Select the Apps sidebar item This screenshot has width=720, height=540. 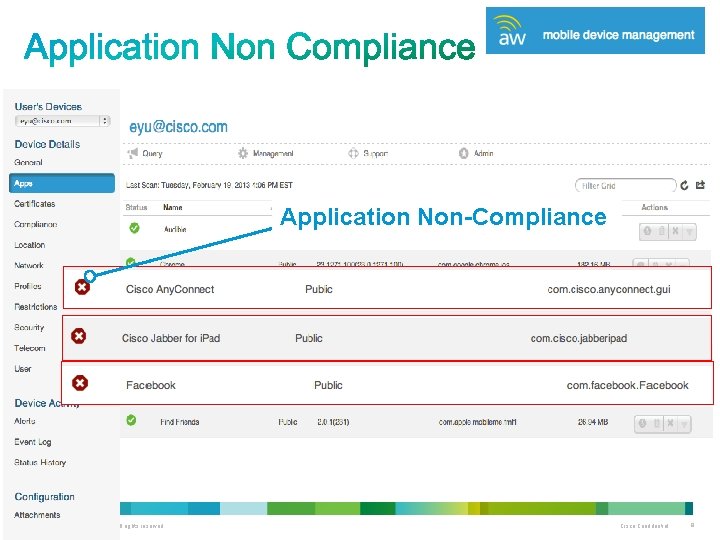(62, 183)
